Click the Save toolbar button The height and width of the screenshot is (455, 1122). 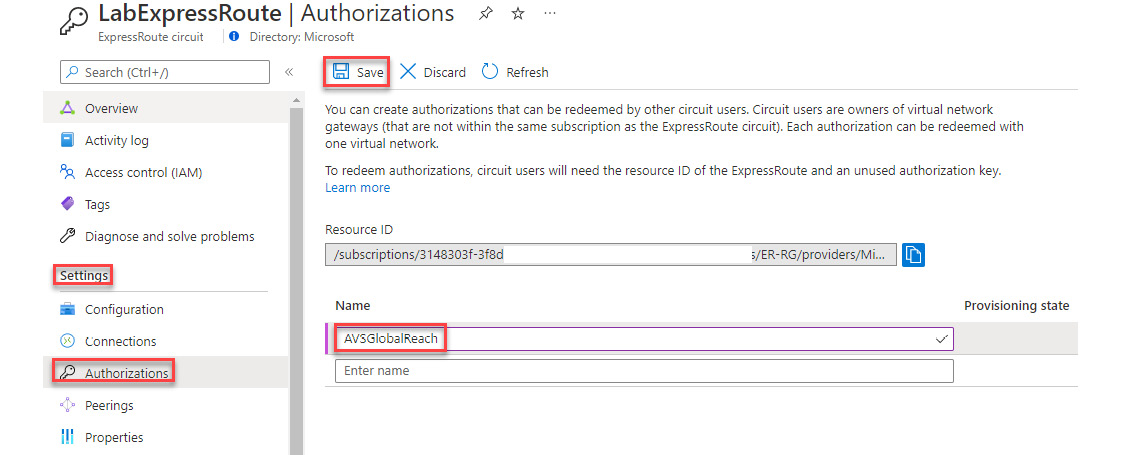pyautogui.click(x=357, y=72)
